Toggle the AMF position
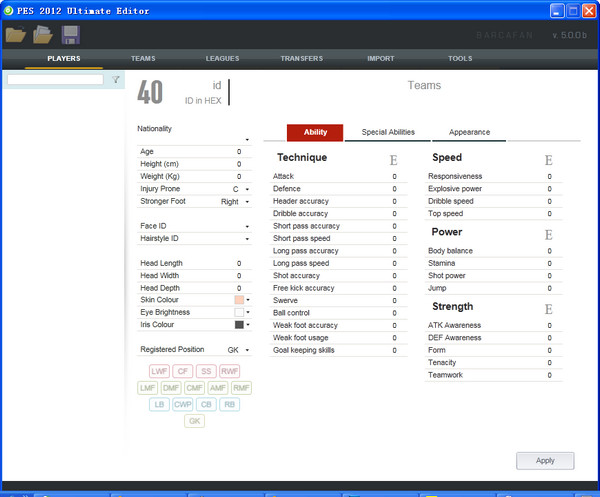Image resolution: width=600 pixels, height=497 pixels. 218,388
